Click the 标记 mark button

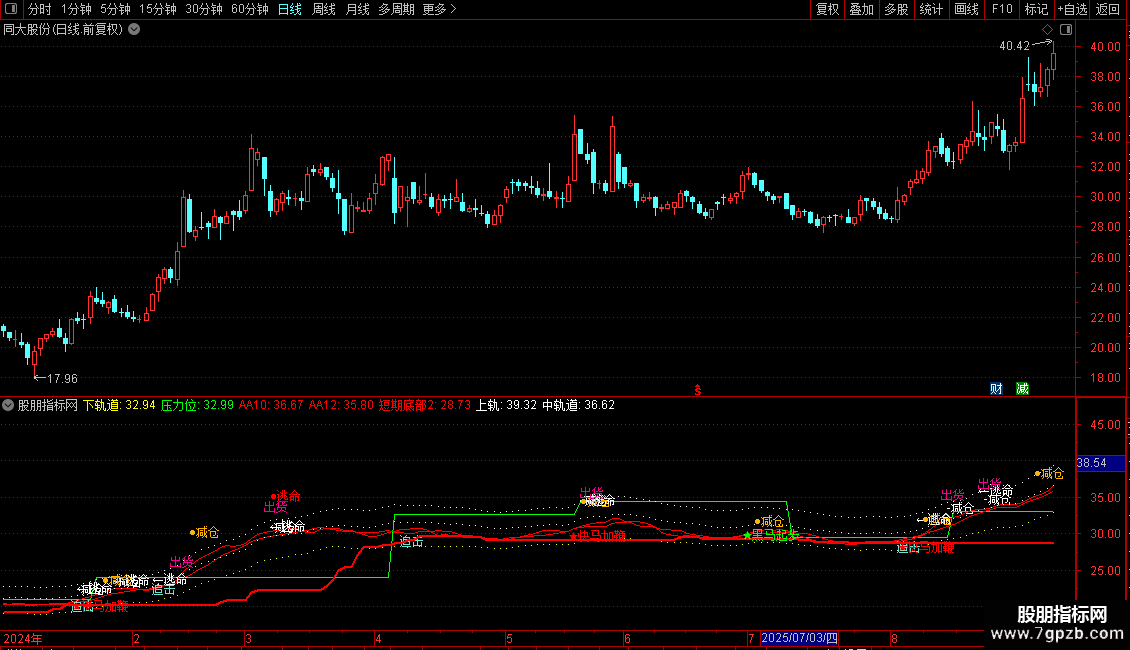pos(1036,9)
